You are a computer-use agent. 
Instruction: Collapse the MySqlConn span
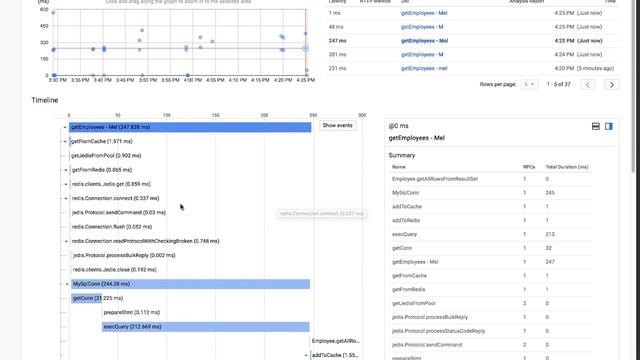tap(67, 284)
